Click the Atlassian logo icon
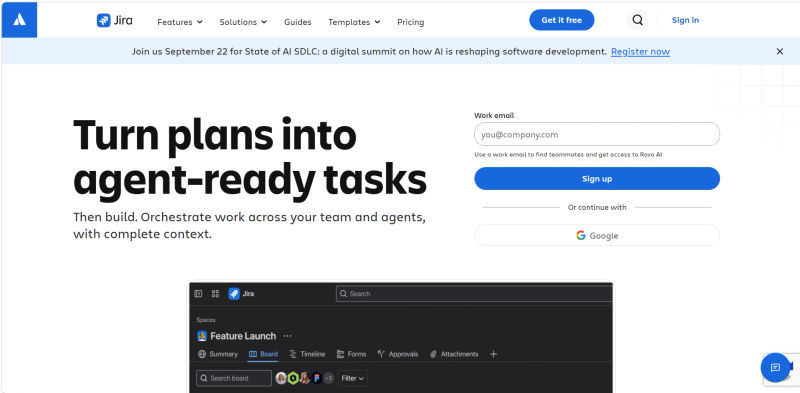Image resolution: width=800 pixels, height=393 pixels. (19, 20)
